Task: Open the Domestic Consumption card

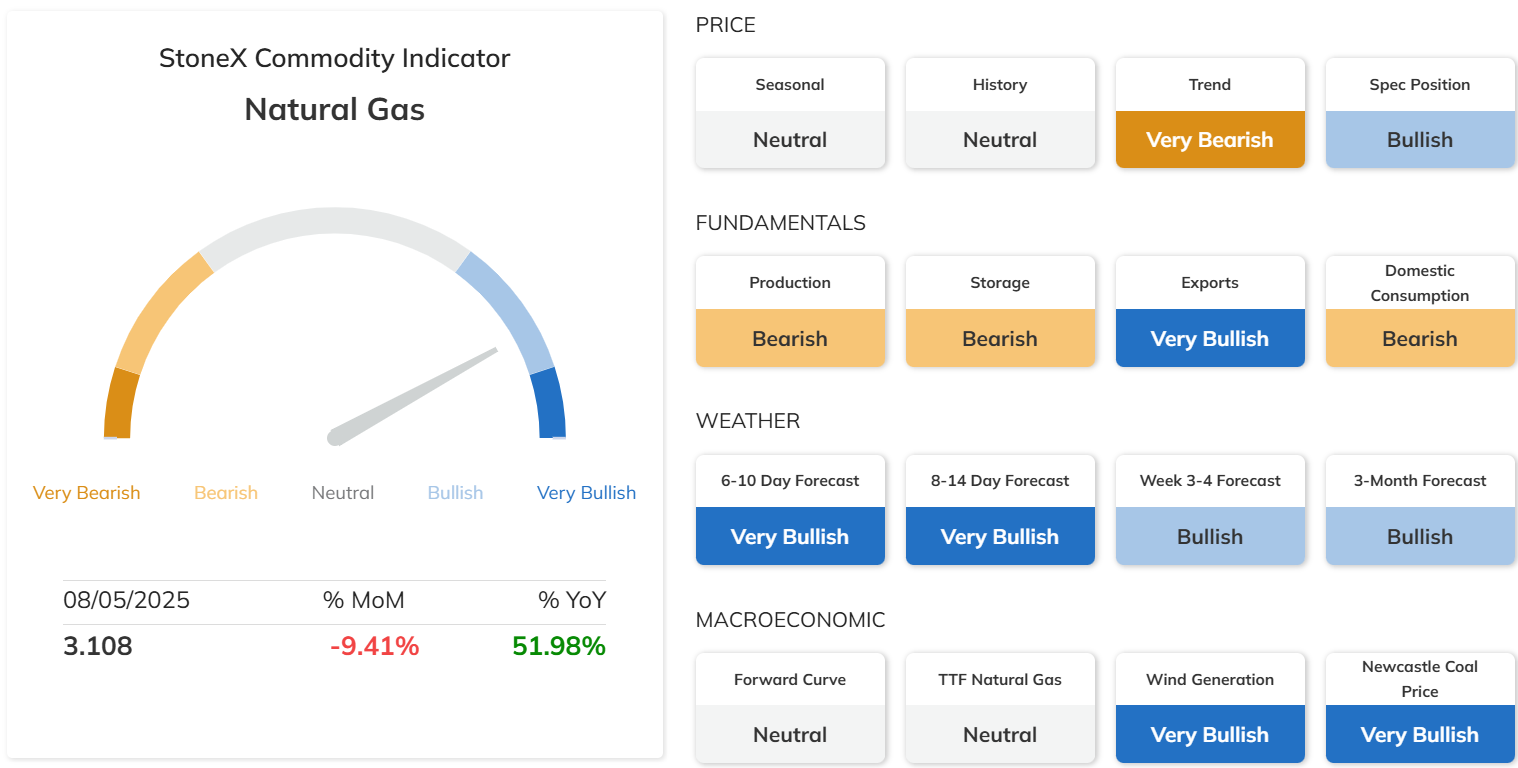Action: click(1420, 311)
